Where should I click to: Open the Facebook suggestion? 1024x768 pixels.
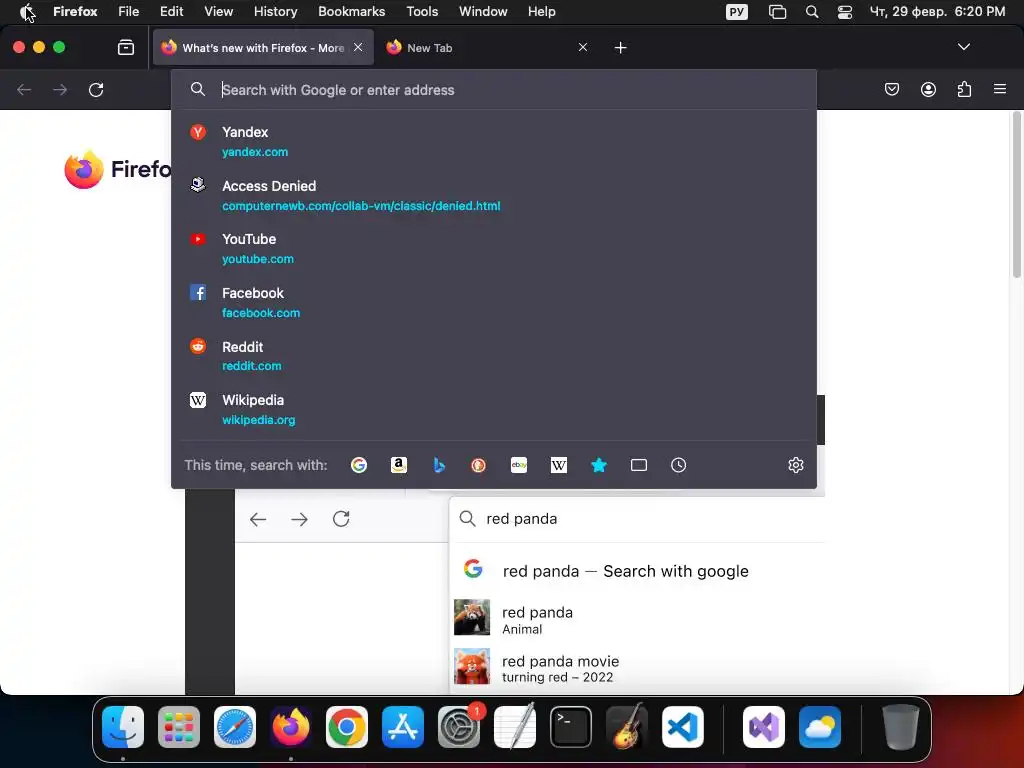[494, 302]
